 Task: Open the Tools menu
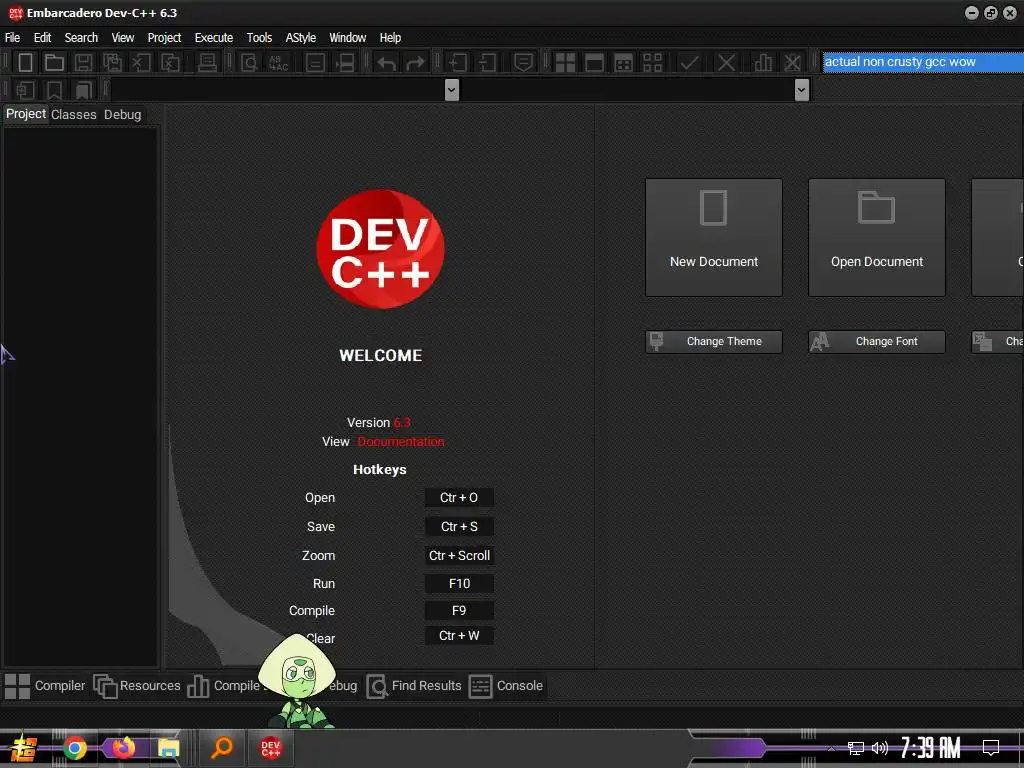[x=259, y=38]
